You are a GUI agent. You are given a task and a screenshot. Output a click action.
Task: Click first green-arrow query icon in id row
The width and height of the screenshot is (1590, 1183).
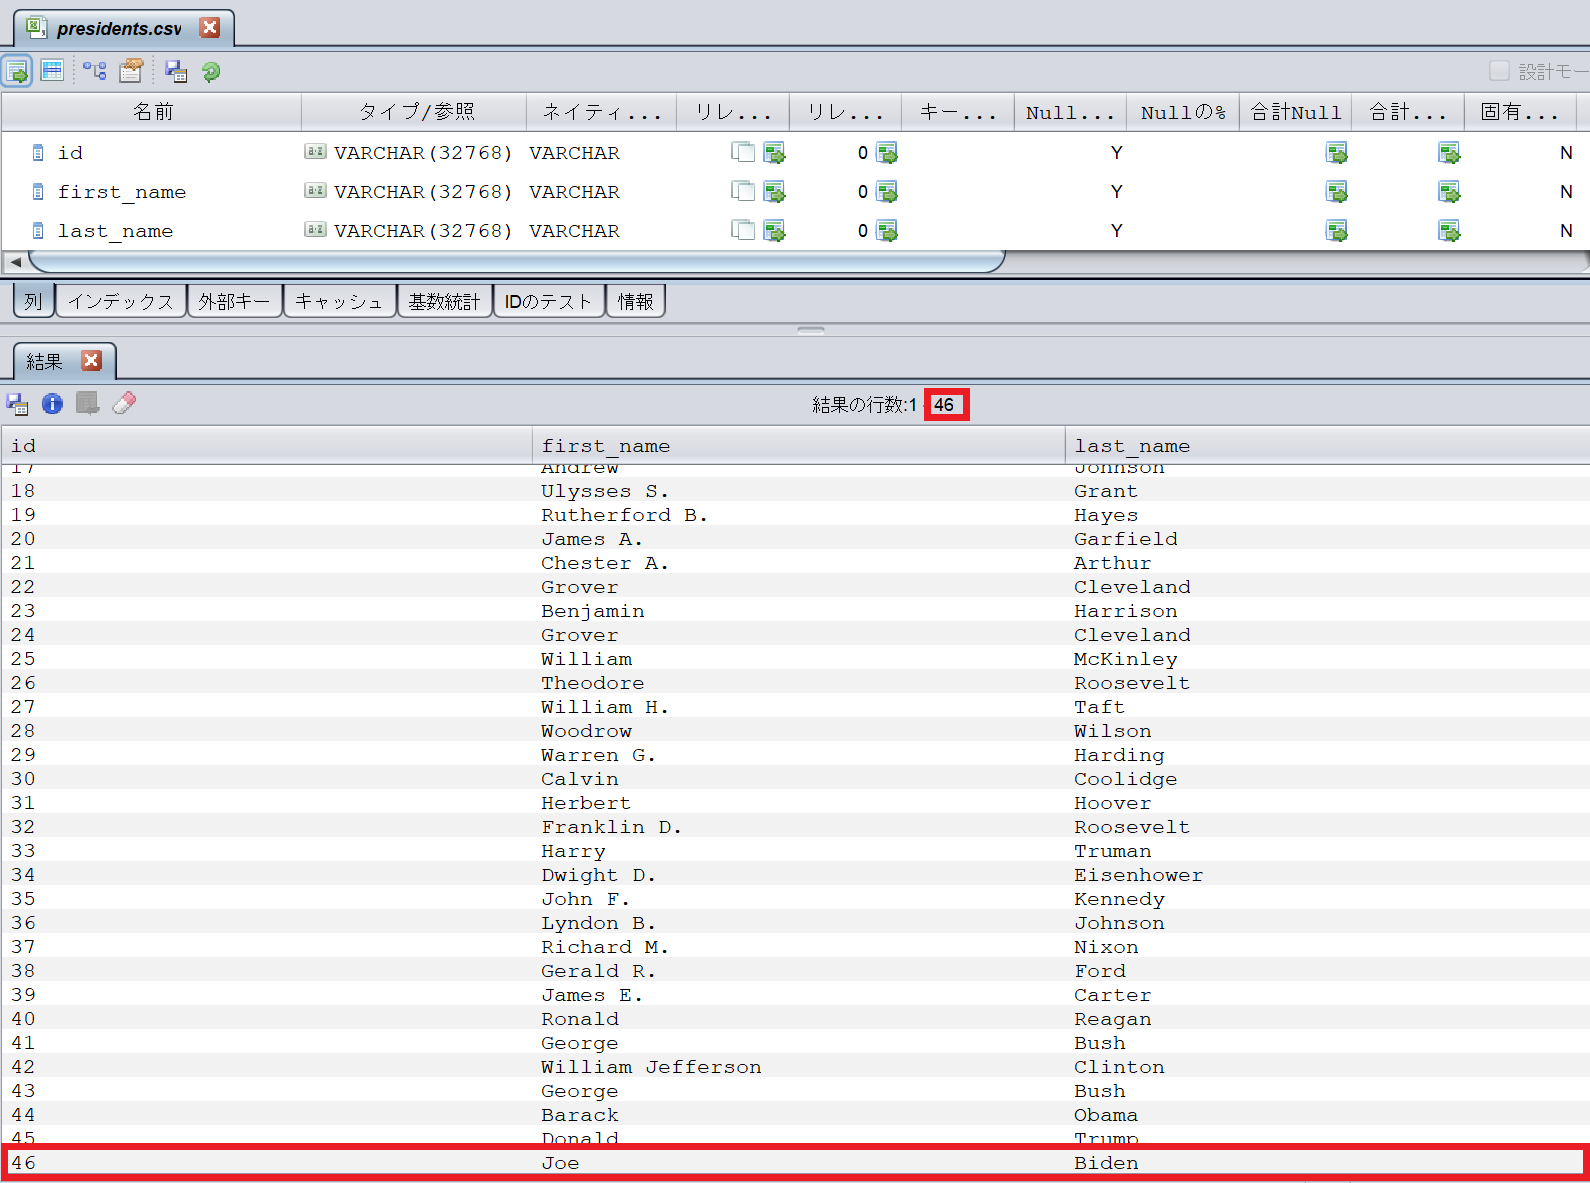[775, 153]
